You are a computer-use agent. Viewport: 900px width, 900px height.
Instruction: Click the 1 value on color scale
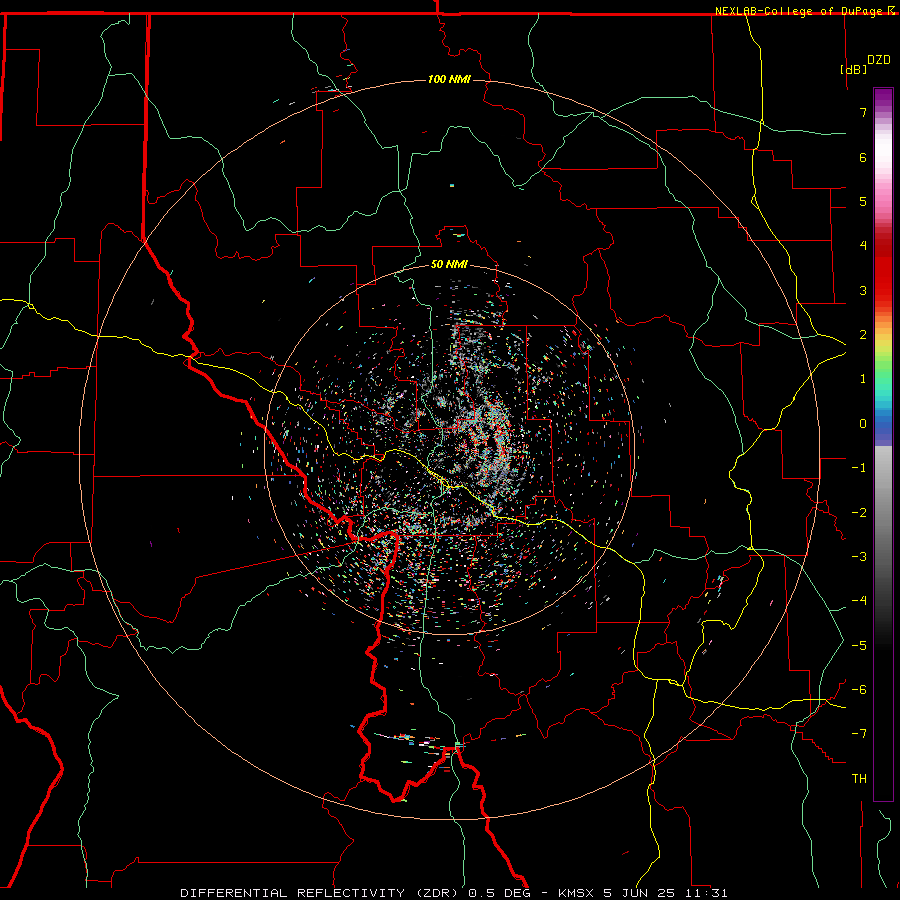click(863, 379)
